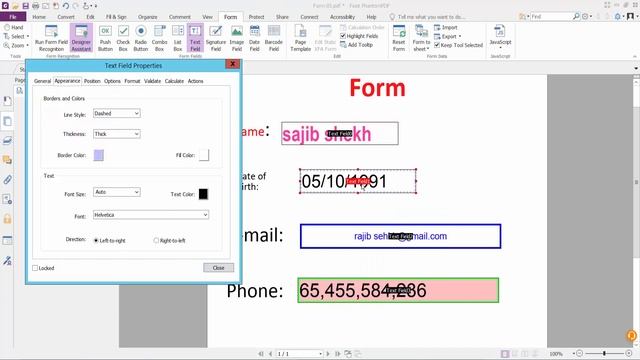The width and height of the screenshot is (640, 360).
Task: Switch to the Options tab
Action: click(x=112, y=81)
